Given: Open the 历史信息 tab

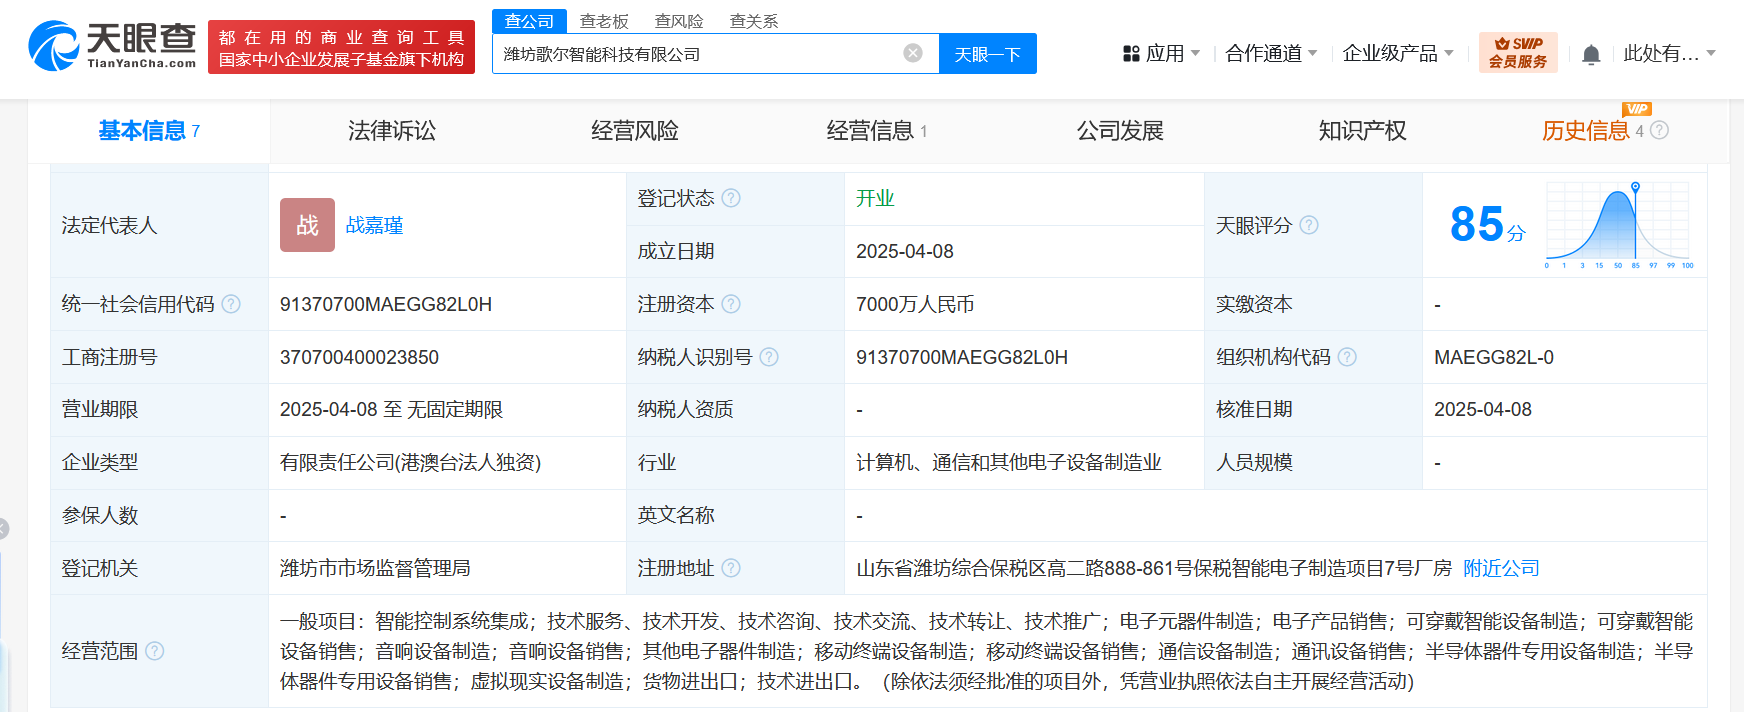Looking at the screenshot, I should coord(1586,131).
